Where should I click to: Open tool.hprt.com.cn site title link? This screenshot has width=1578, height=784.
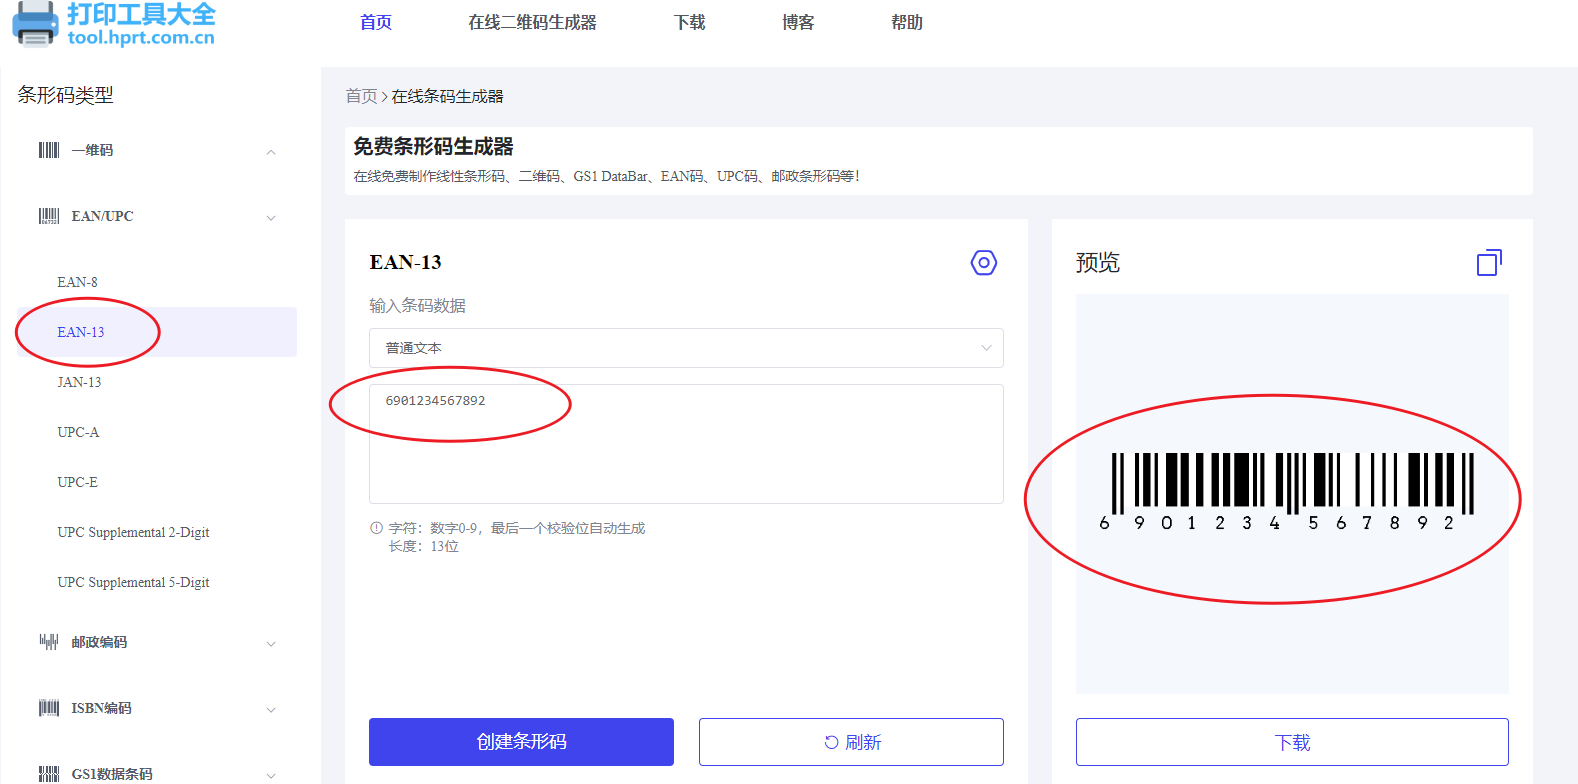[x=141, y=37]
